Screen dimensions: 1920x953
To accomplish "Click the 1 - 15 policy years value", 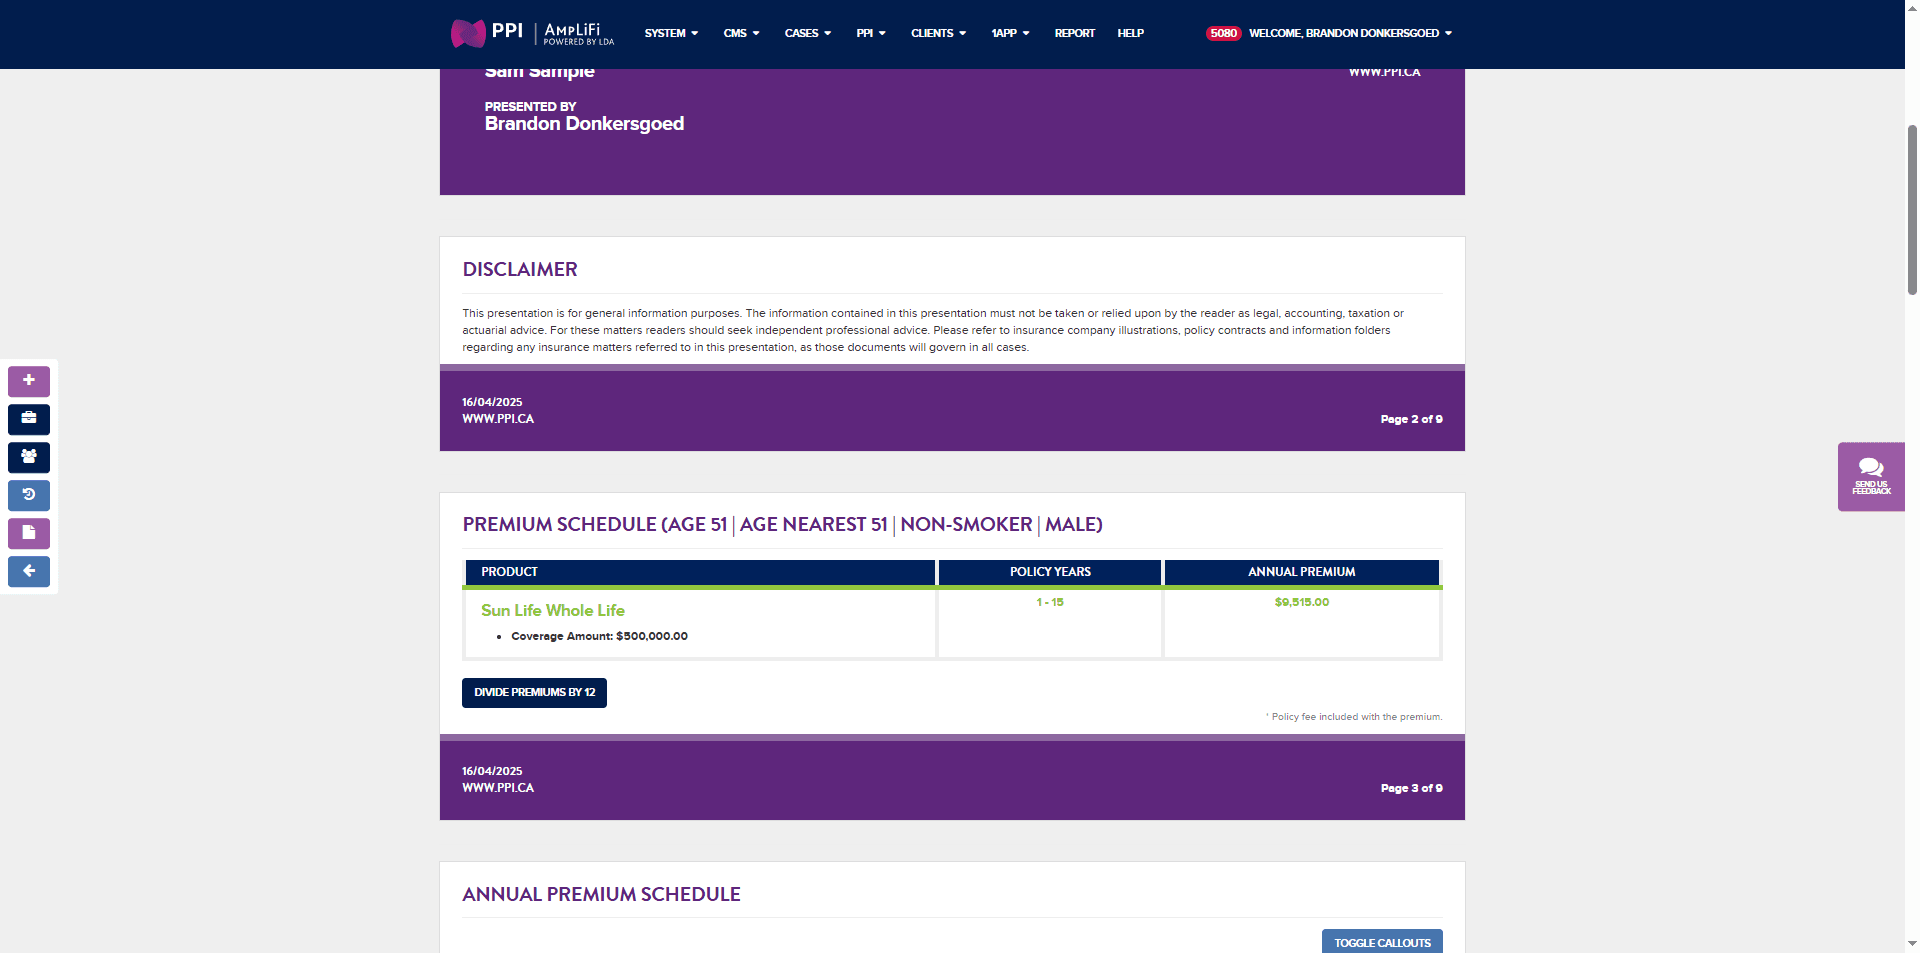I will pos(1050,602).
